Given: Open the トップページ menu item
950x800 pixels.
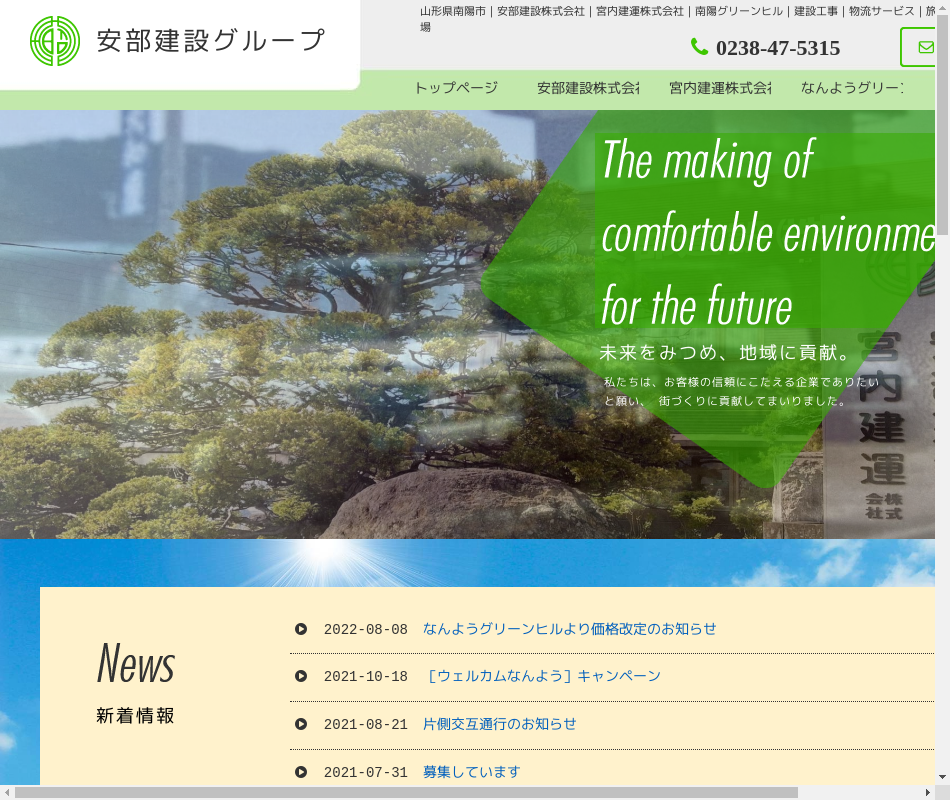Looking at the screenshot, I should click(455, 88).
